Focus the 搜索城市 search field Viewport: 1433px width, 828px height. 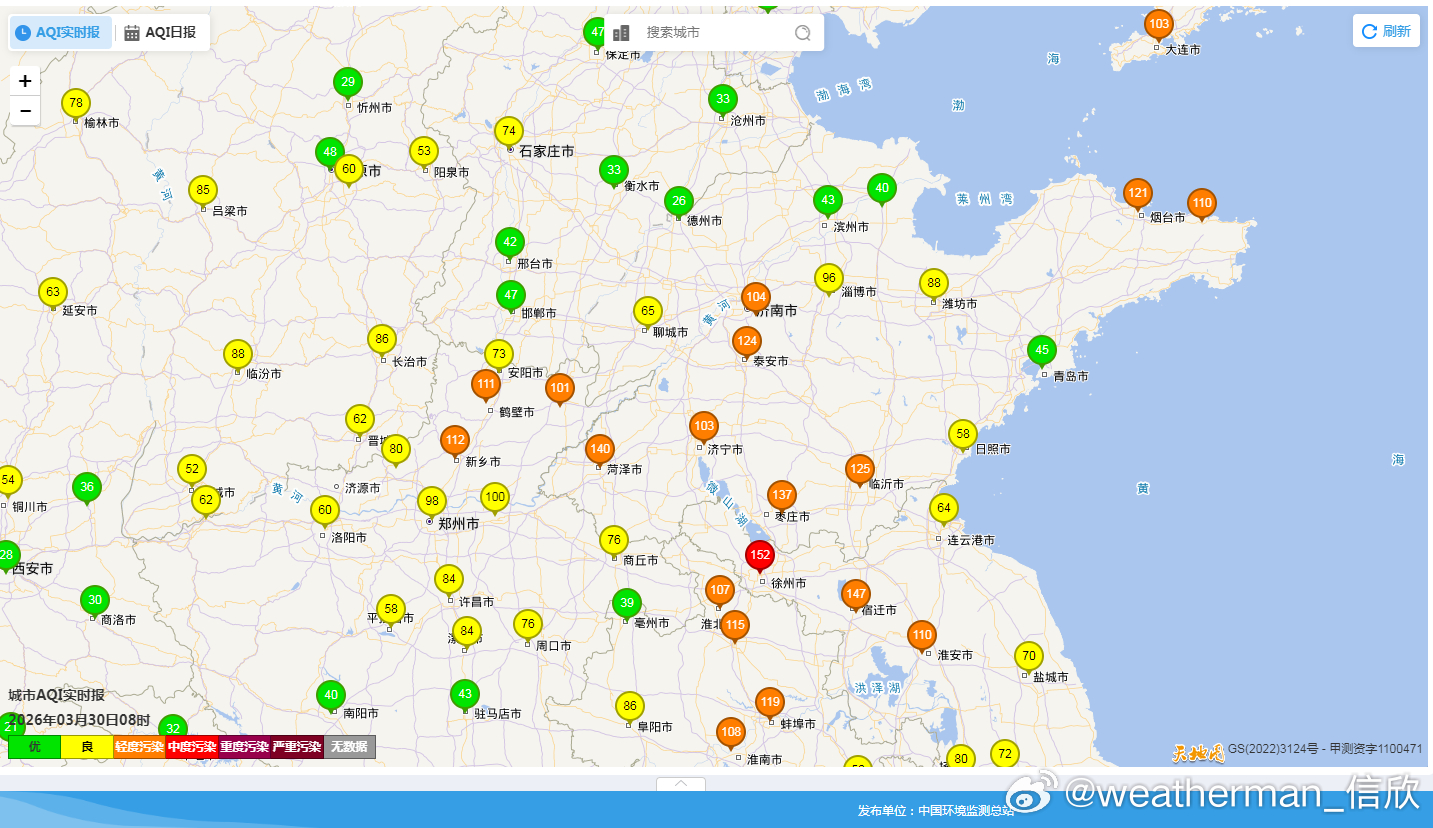(x=714, y=33)
